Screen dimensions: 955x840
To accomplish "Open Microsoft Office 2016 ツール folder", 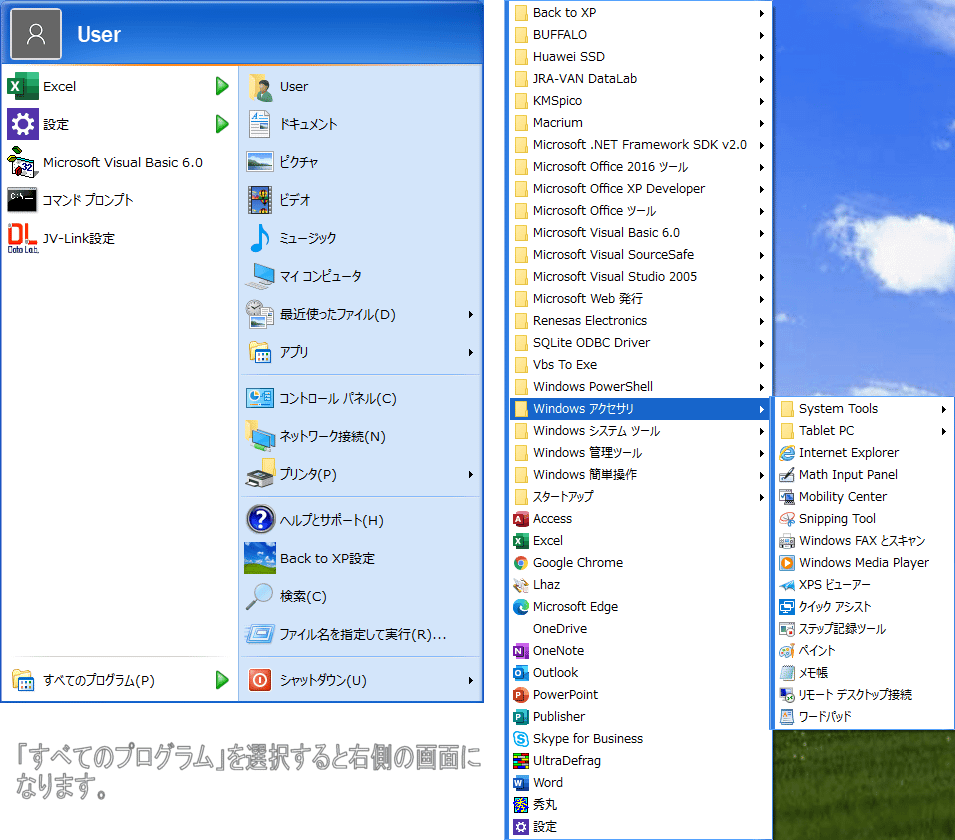I will [x=640, y=167].
